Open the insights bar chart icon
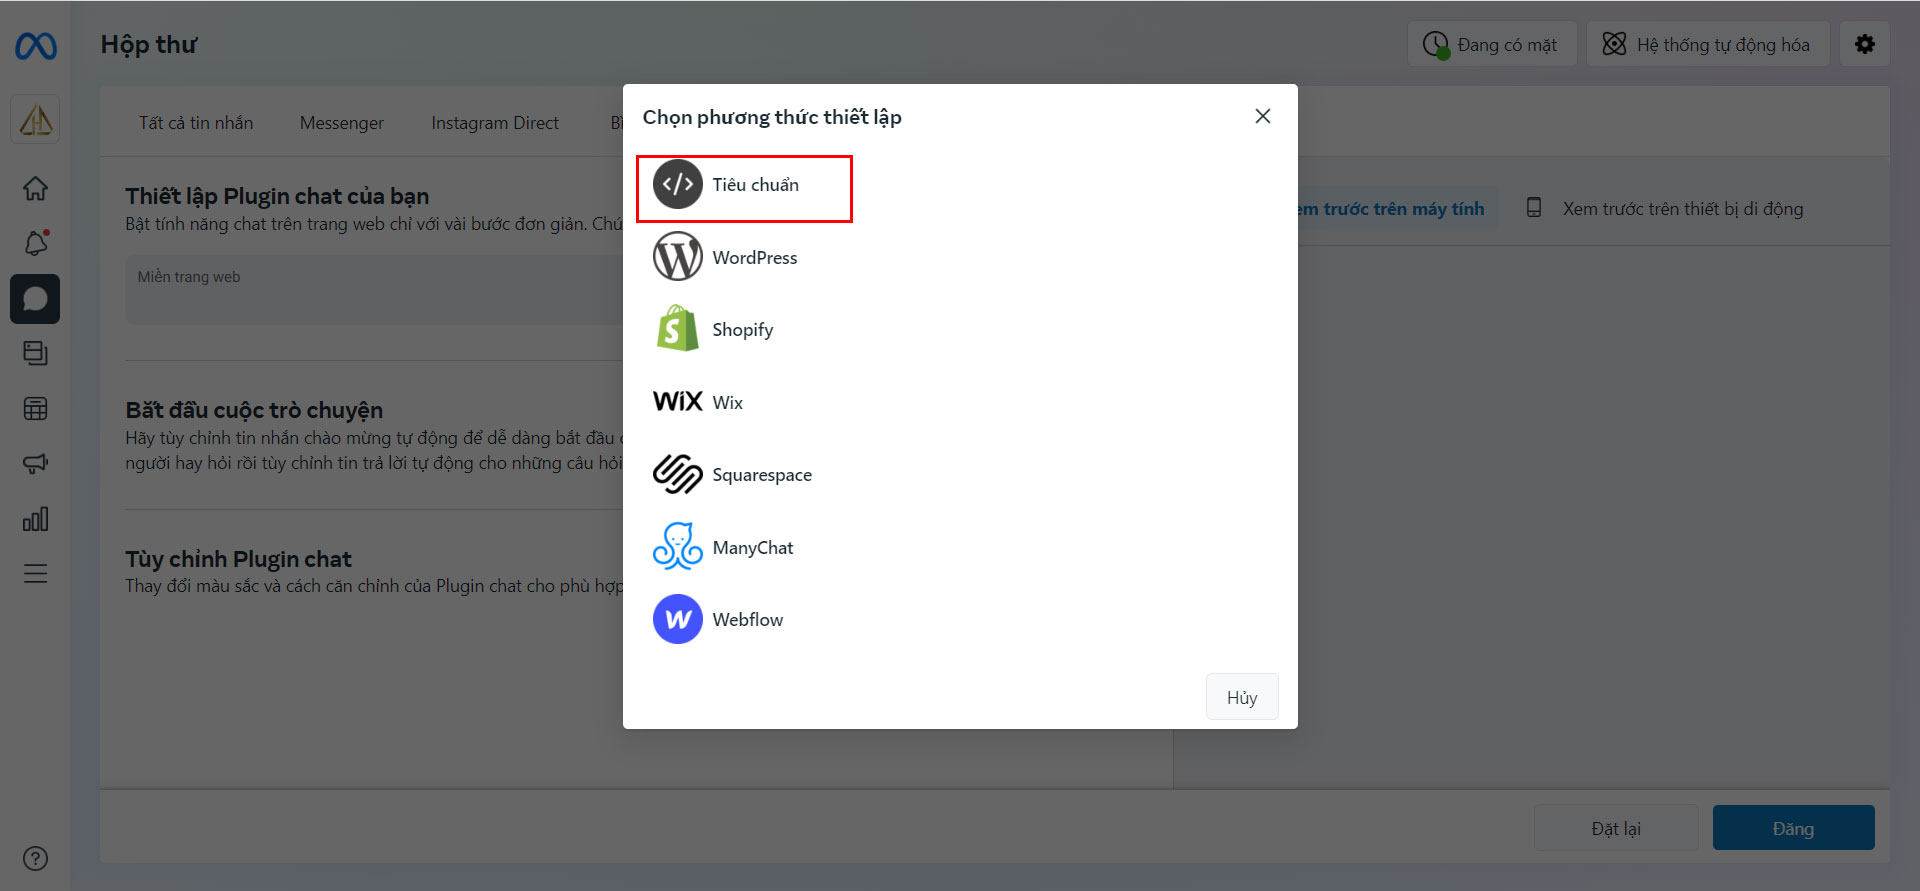Image resolution: width=1920 pixels, height=891 pixels. (x=35, y=519)
